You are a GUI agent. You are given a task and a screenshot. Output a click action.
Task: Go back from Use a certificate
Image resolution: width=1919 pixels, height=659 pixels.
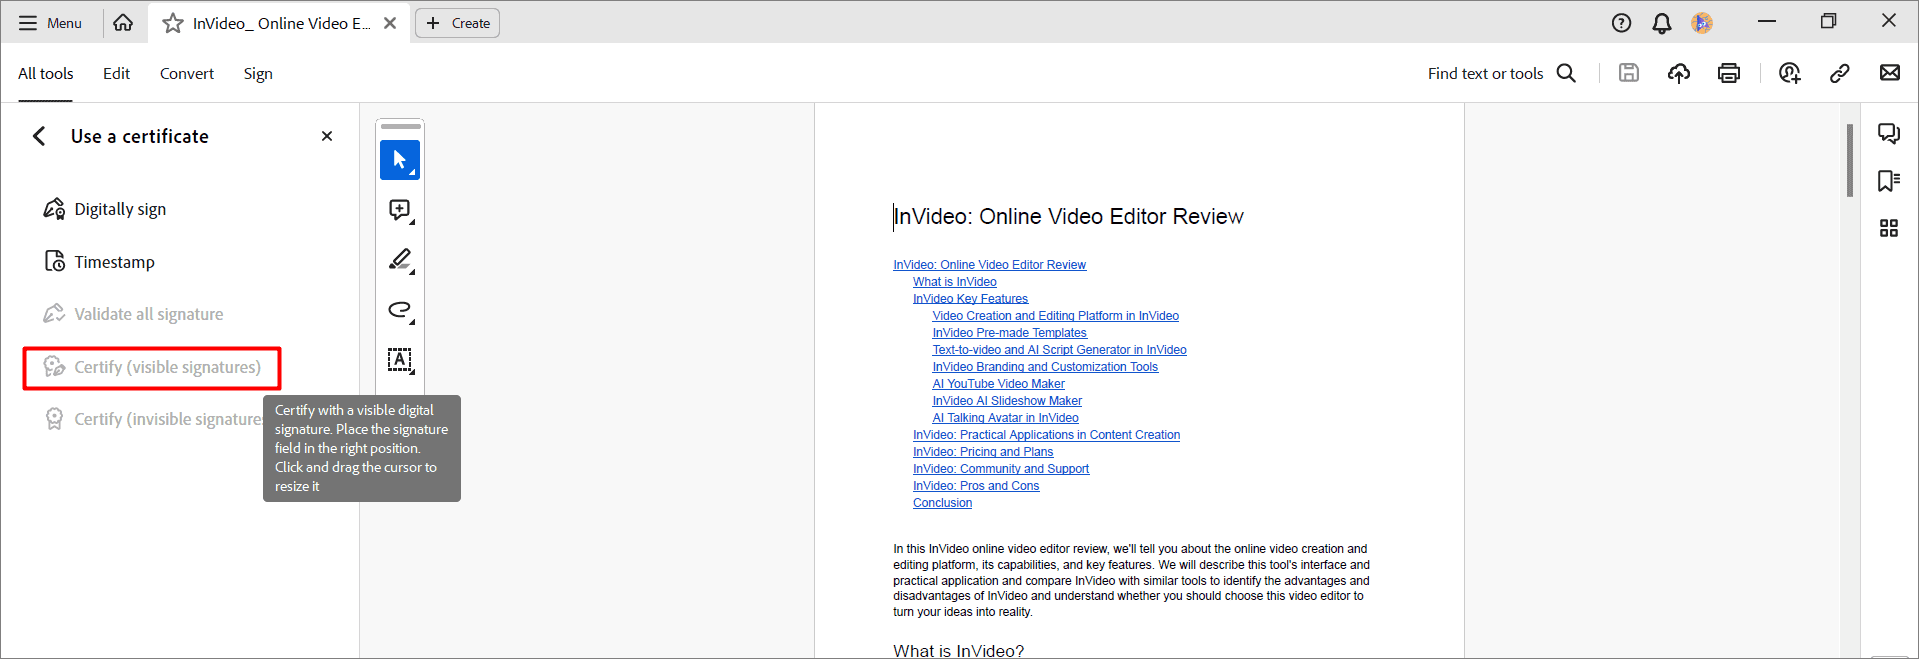[39, 136]
